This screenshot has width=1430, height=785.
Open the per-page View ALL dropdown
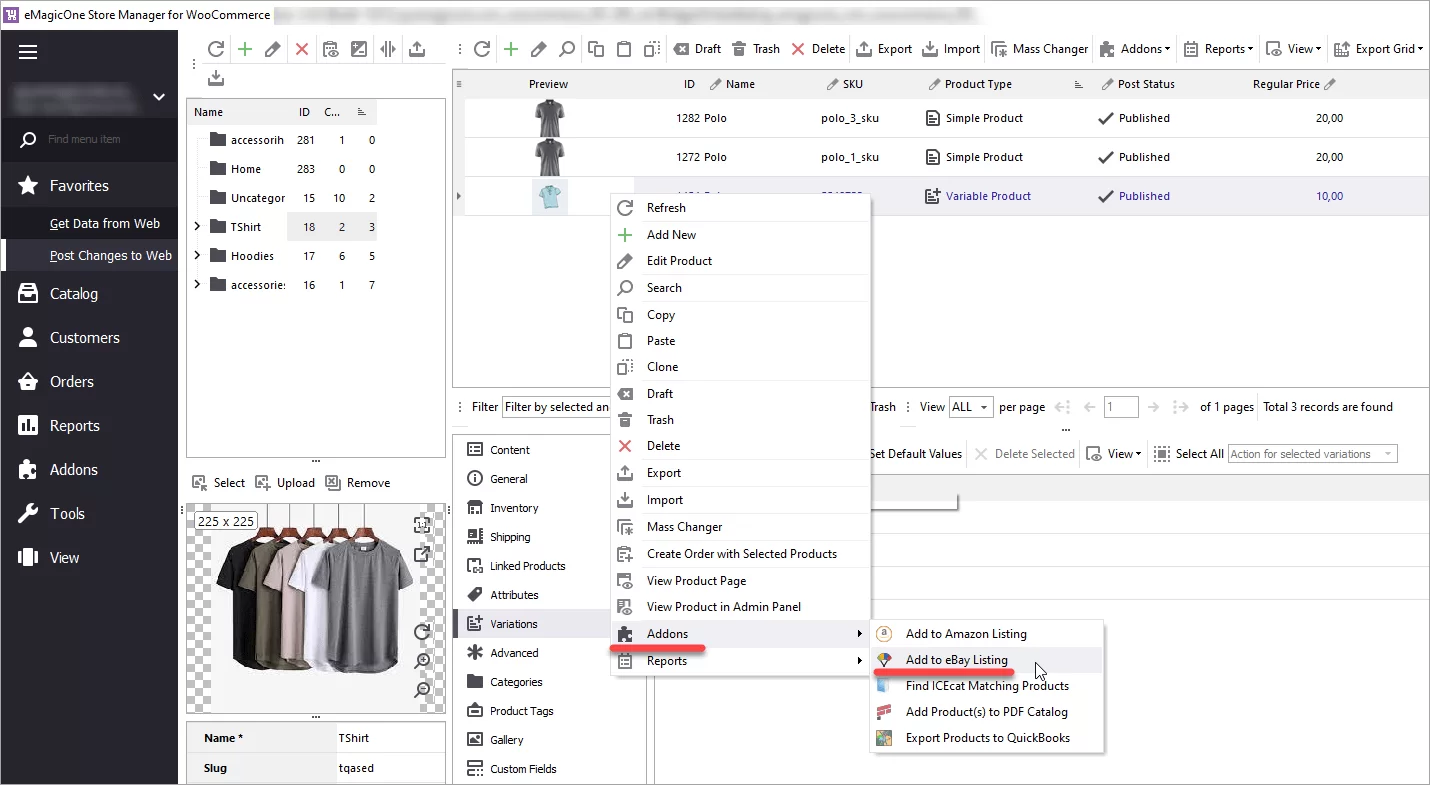(969, 407)
